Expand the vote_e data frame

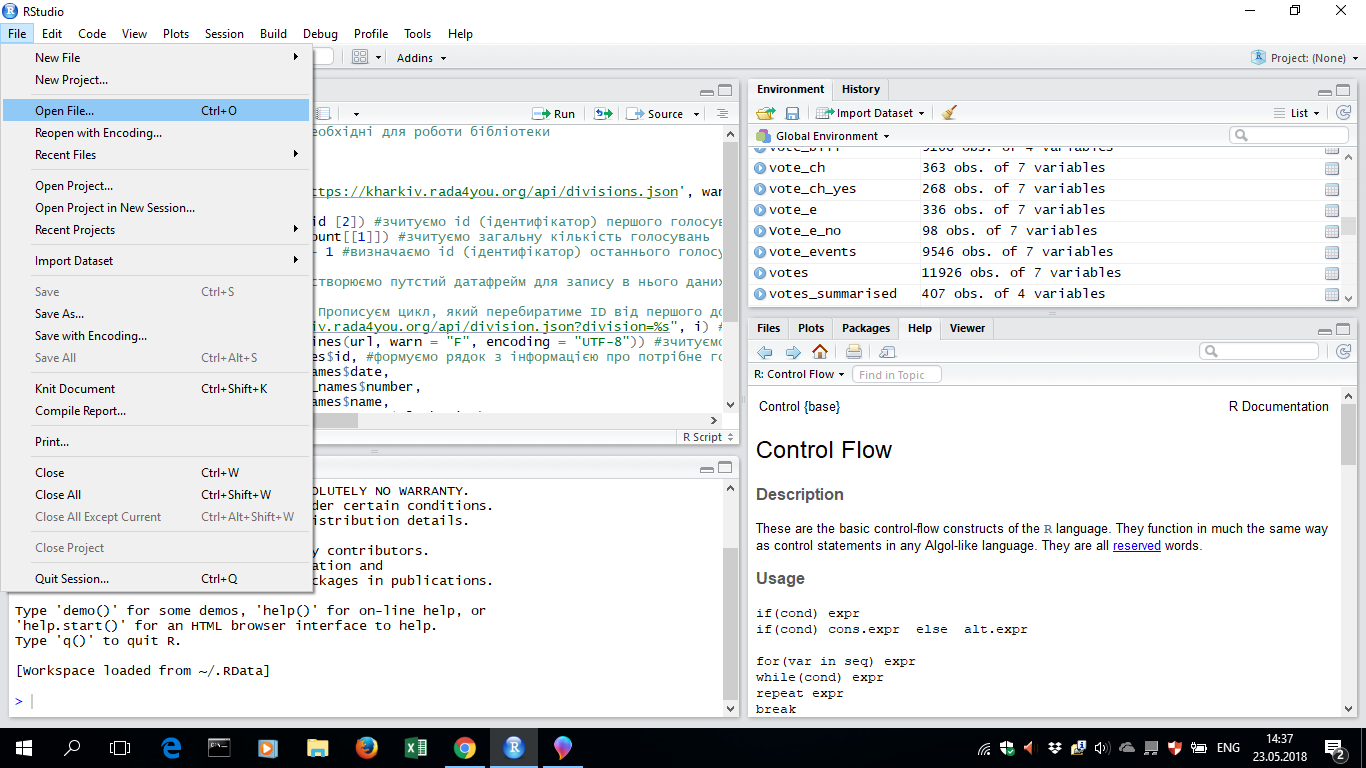pos(760,210)
